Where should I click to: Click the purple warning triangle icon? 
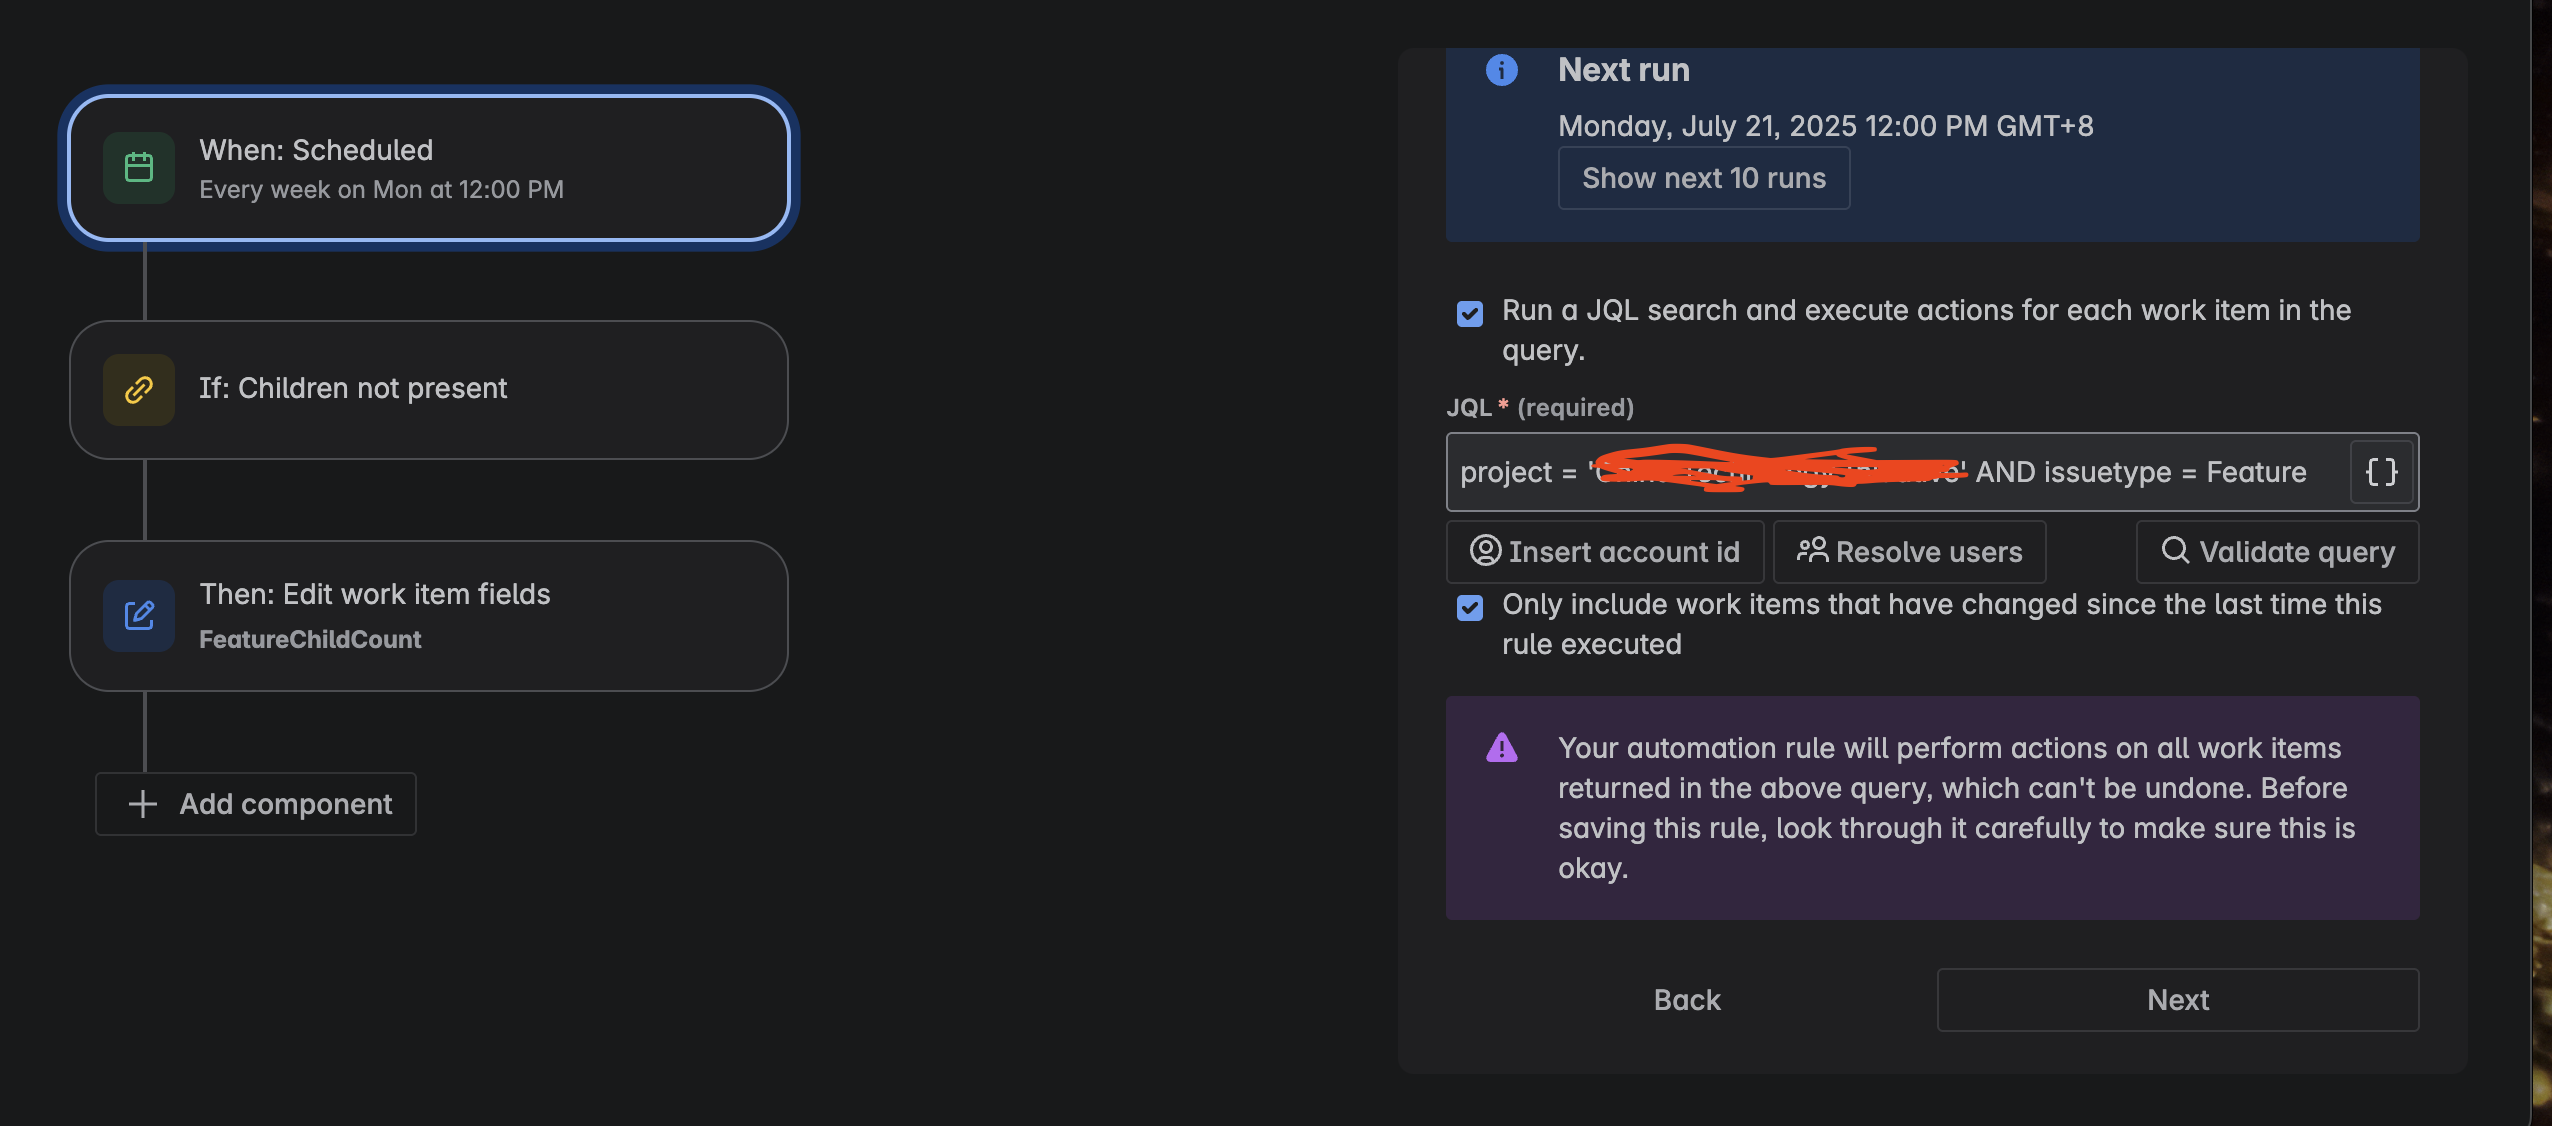coord(1501,748)
